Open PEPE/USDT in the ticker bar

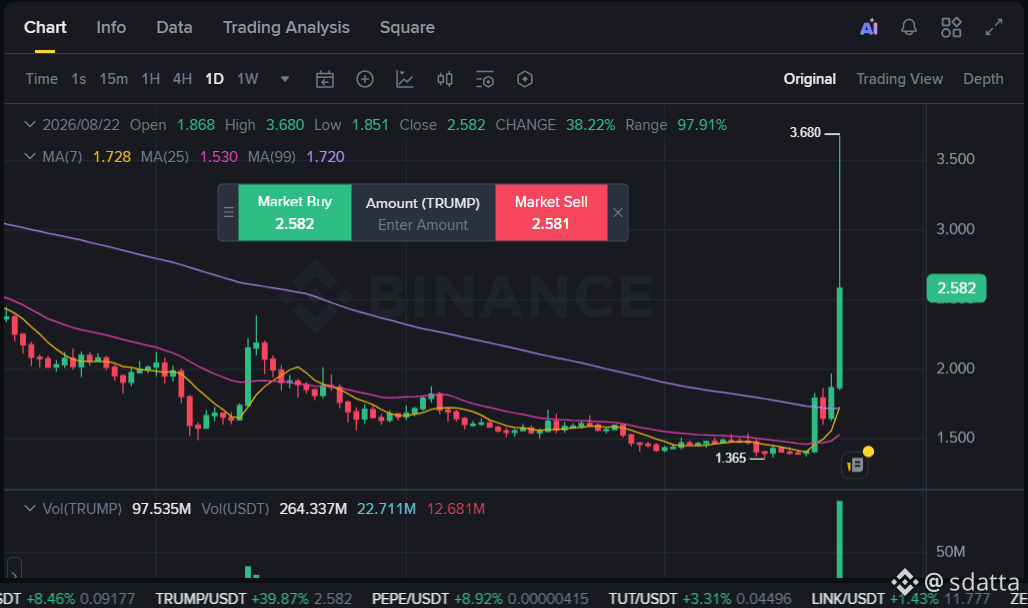[x=479, y=599]
